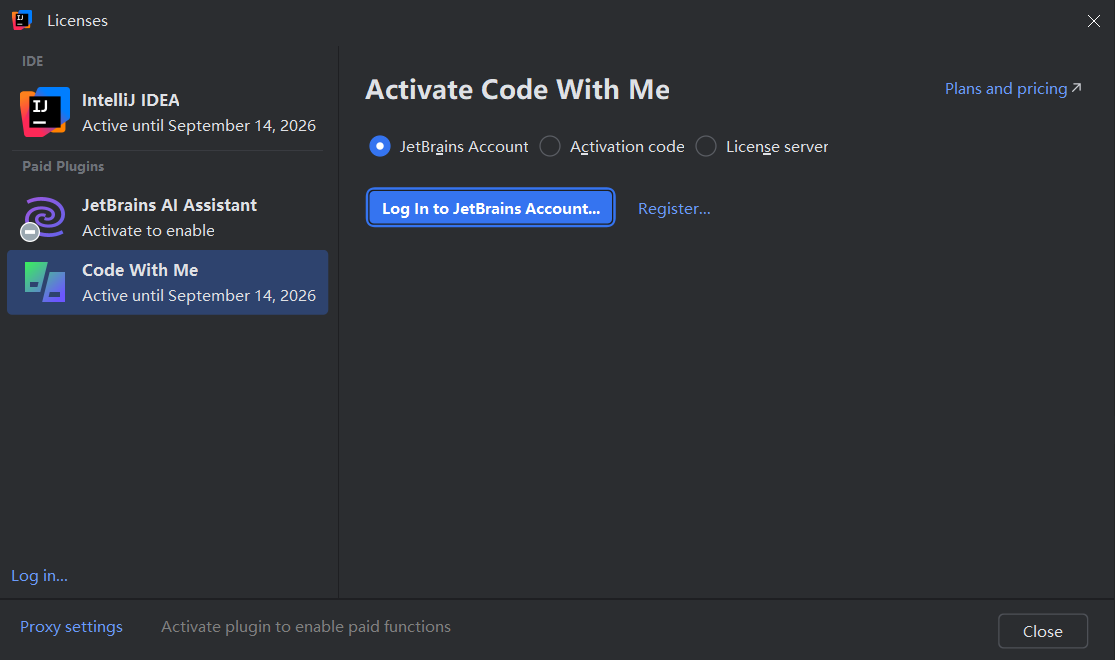Screen dimensions: 1115x660
Task: Open Proxy settings
Action: (71, 627)
